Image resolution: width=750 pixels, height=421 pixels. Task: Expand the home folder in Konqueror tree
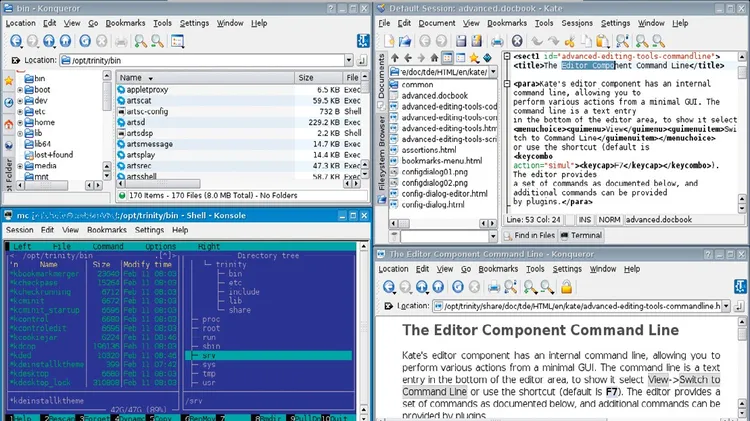pos(20,122)
